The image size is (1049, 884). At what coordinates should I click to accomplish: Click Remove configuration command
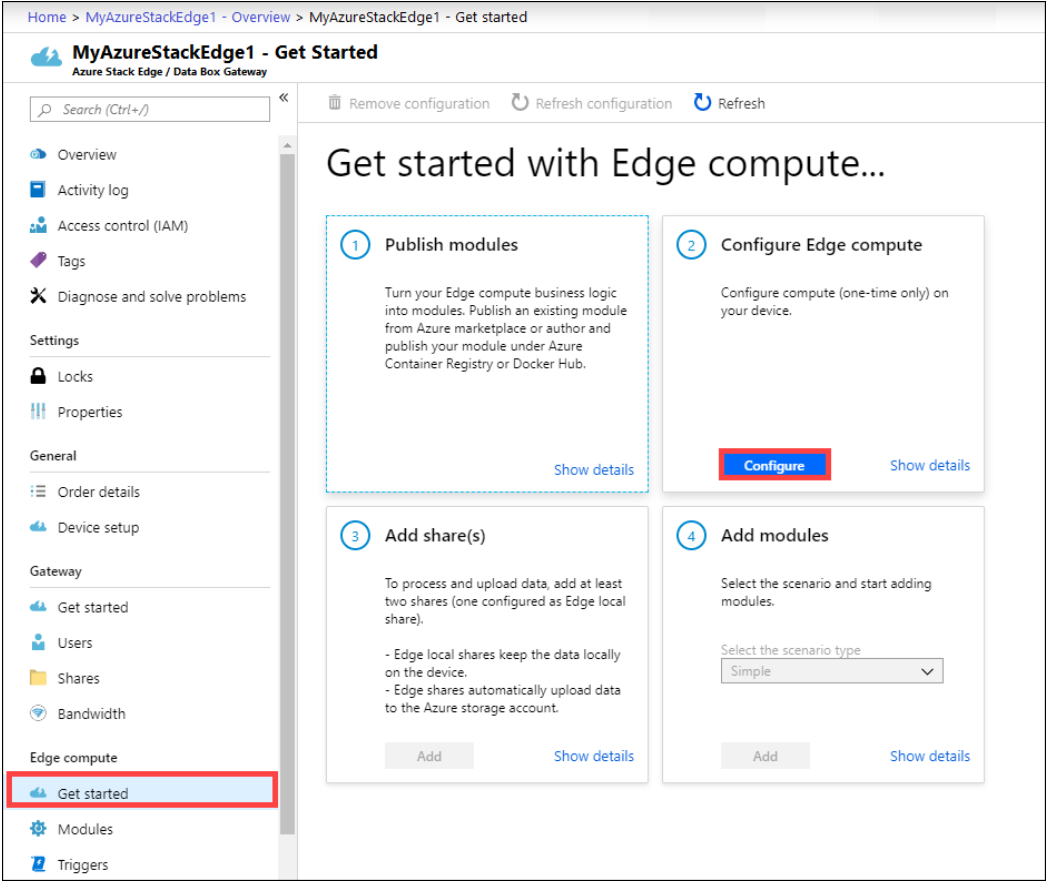[x=409, y=103]
